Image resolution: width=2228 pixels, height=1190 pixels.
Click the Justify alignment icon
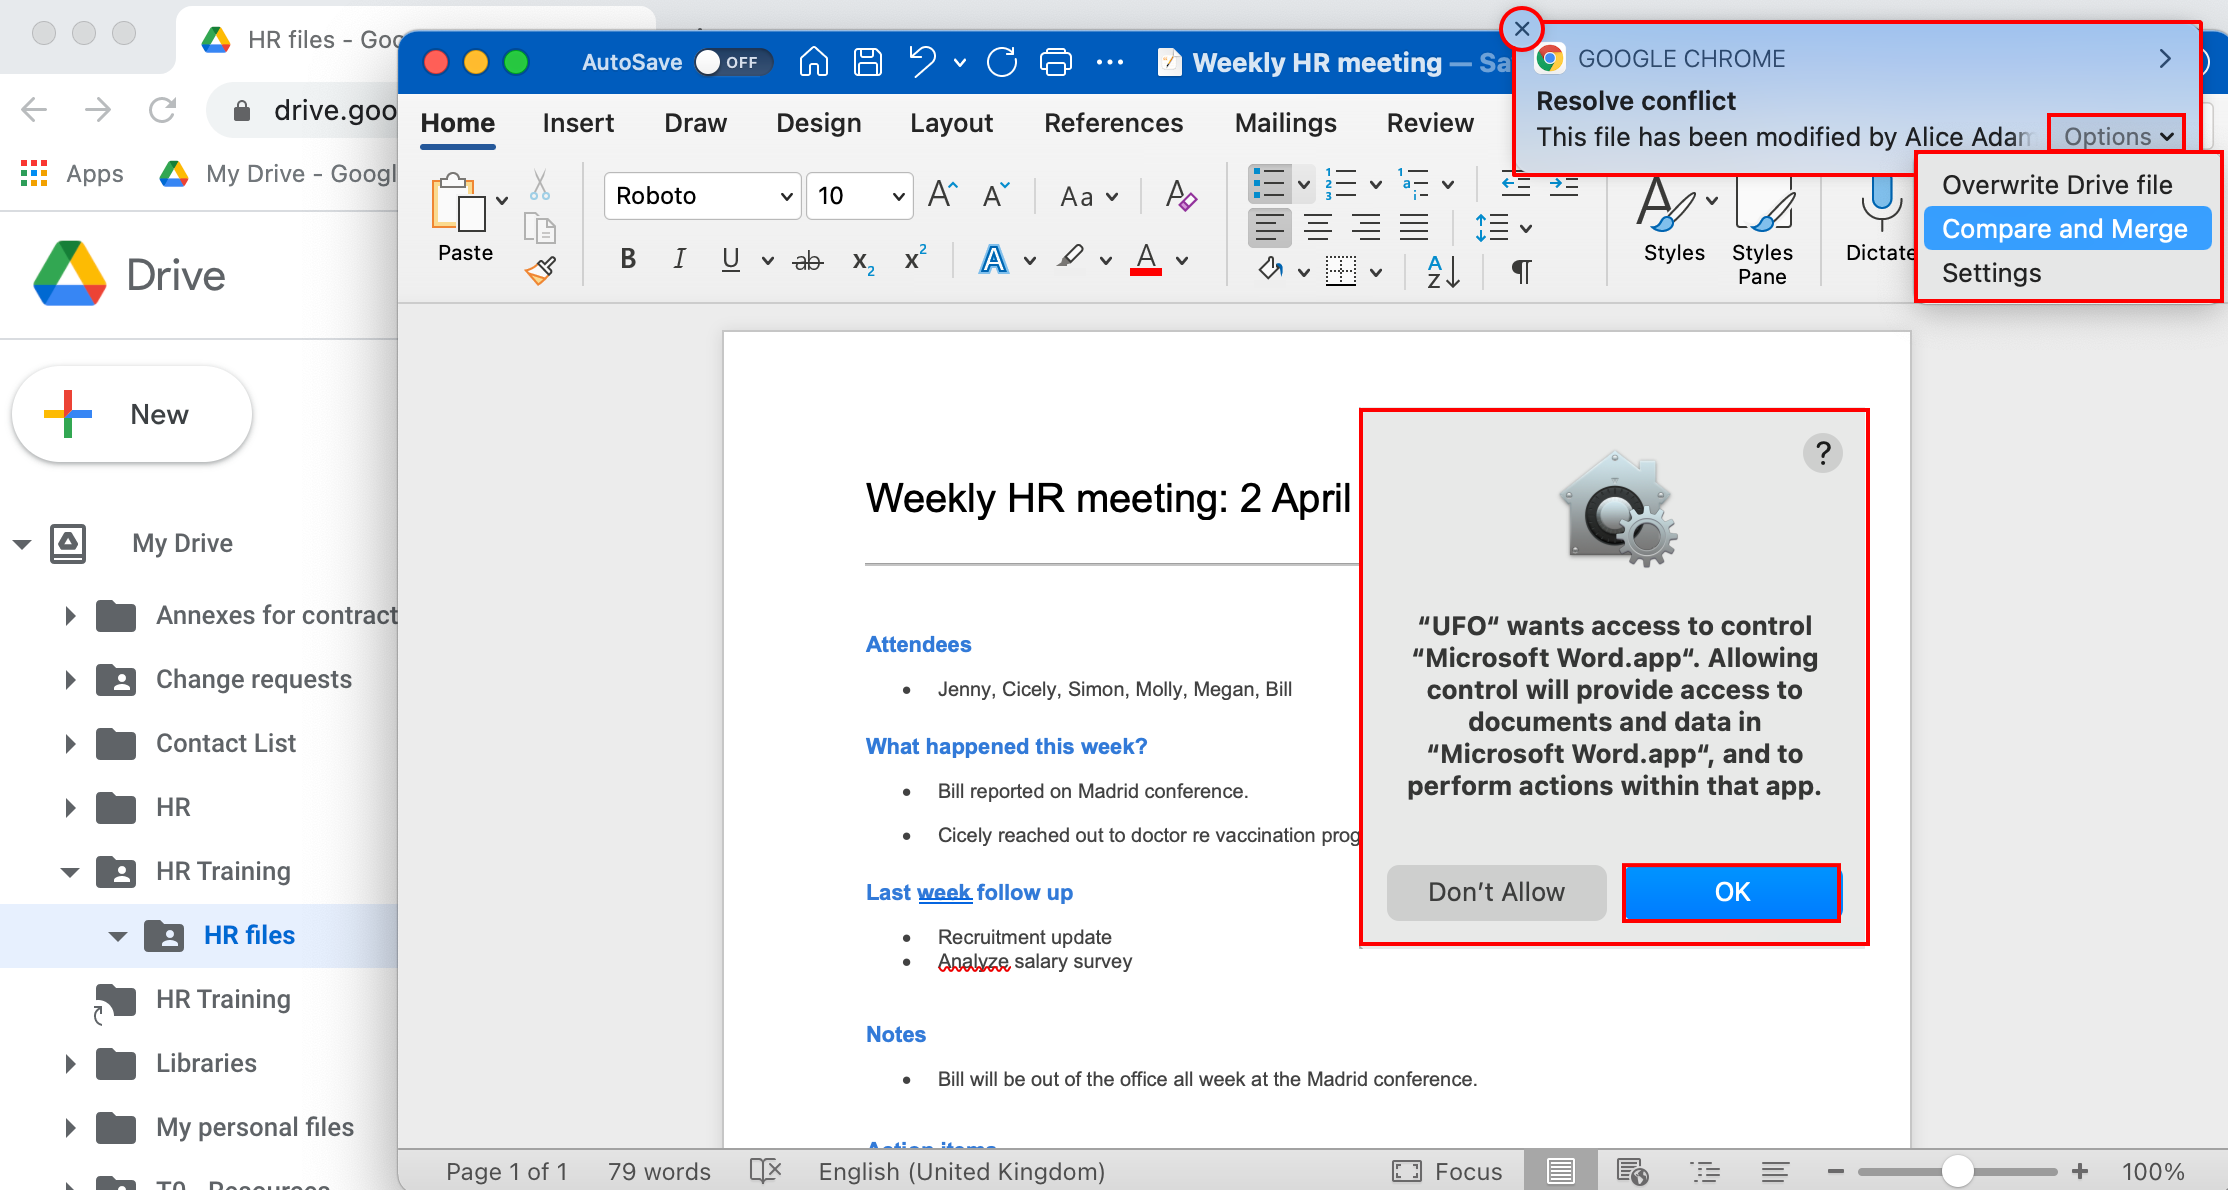click(x=1413, y=228)
